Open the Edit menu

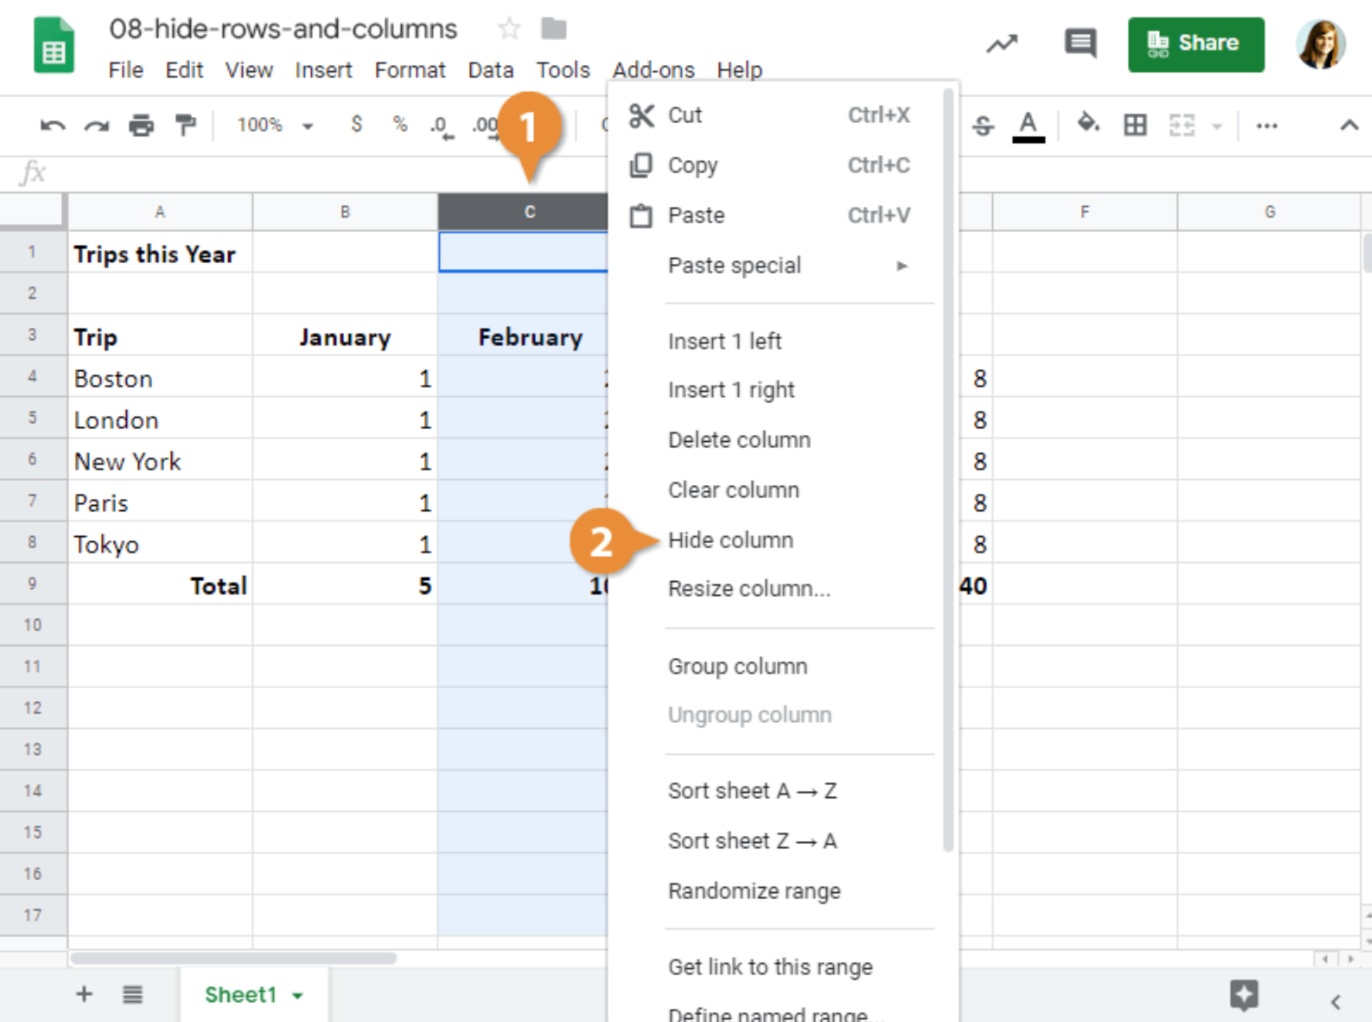184,70
